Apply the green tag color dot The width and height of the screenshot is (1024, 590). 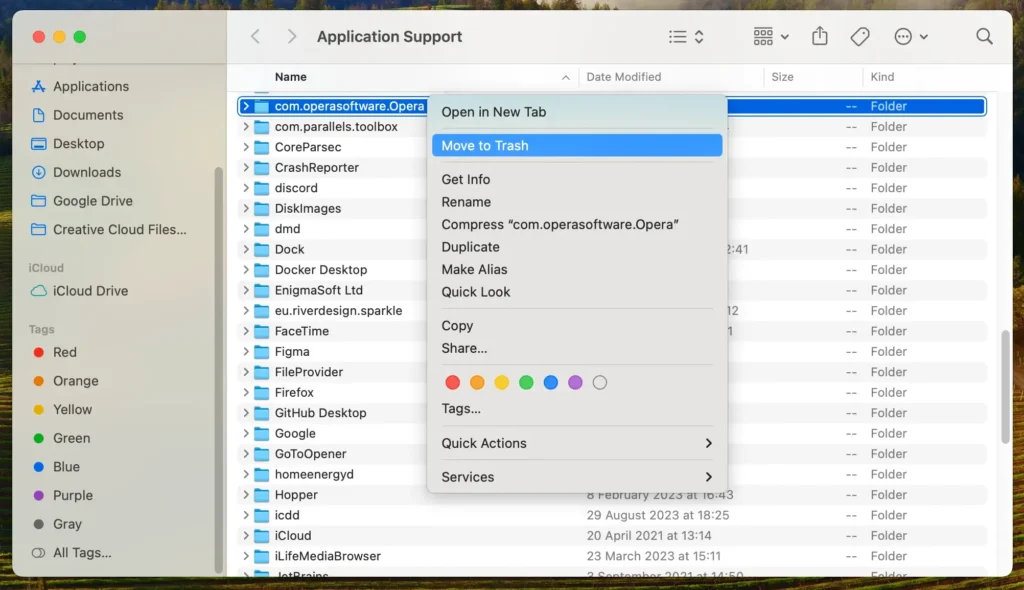(526, 383)
